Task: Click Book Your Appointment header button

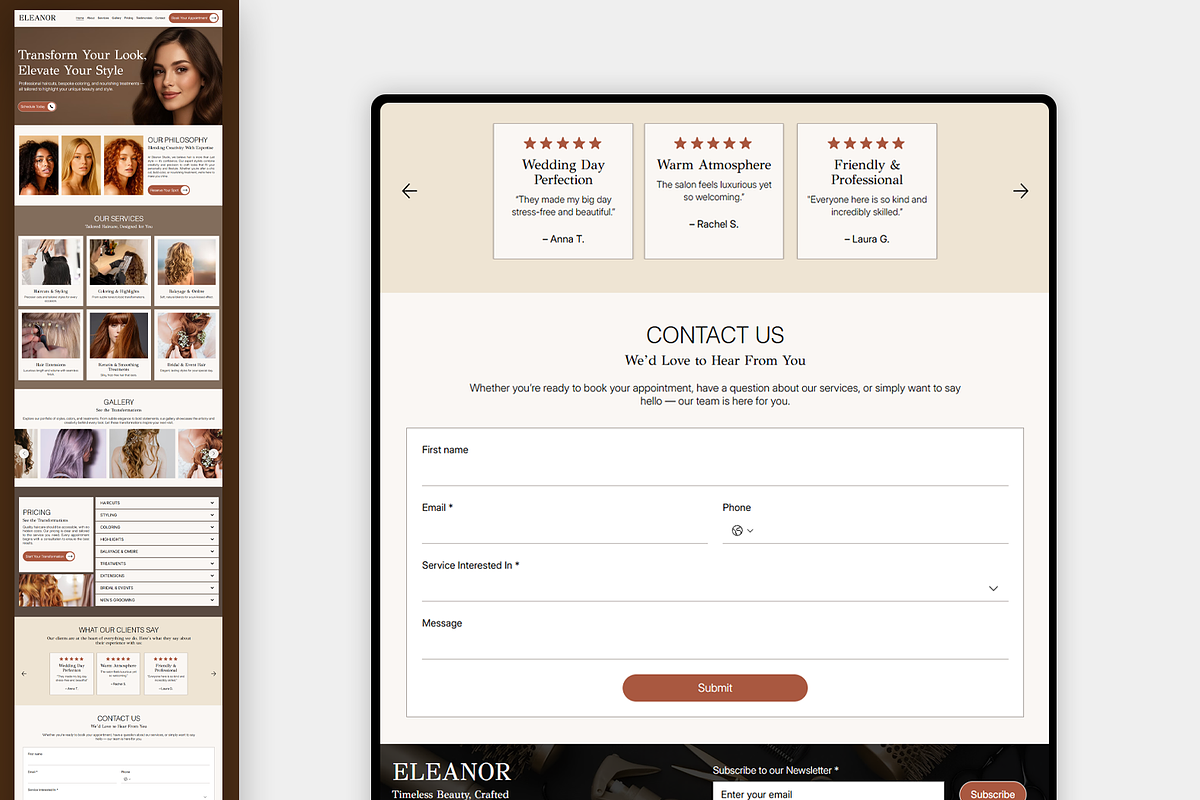Action: pyautogui.click(x=193, y=18)
